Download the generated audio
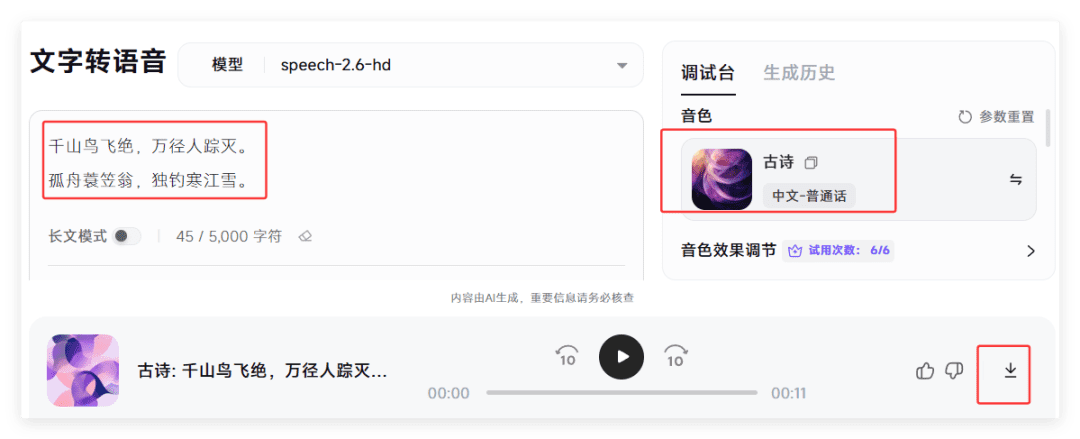 pyautogui.click(x=1010, y=371)
